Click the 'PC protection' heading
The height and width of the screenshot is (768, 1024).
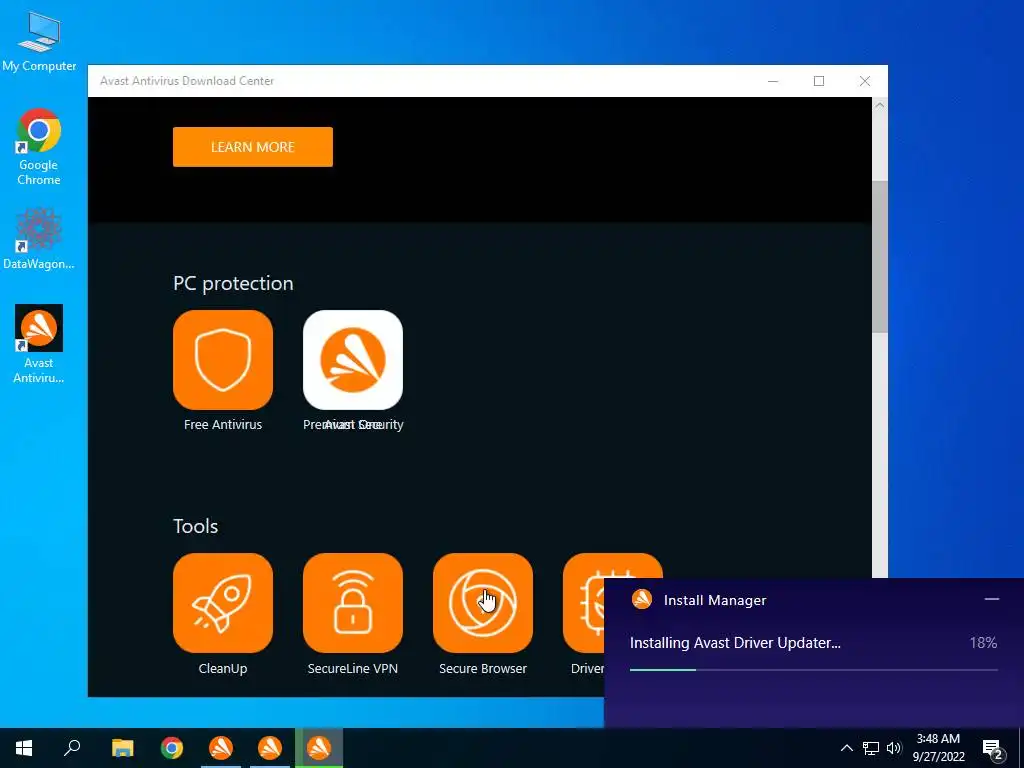tap(233, 283)
